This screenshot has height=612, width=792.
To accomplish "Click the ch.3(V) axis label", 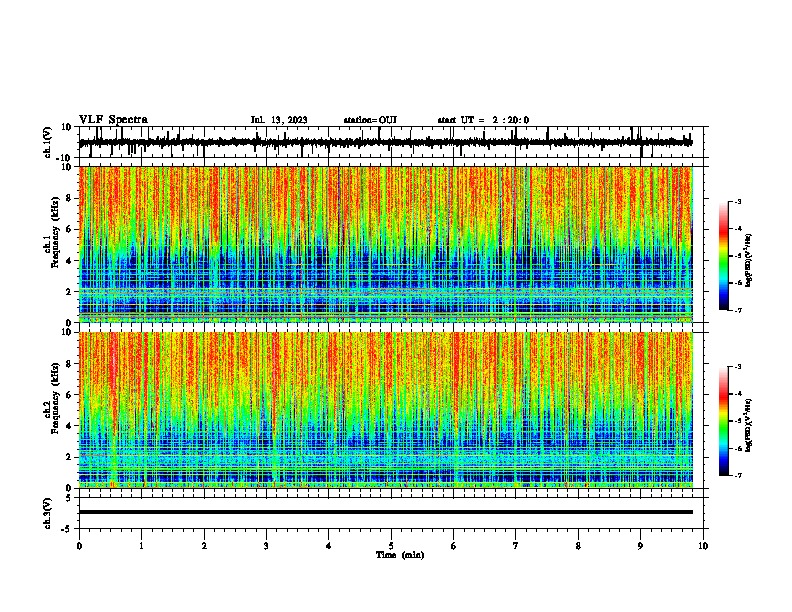I will 48,513.
